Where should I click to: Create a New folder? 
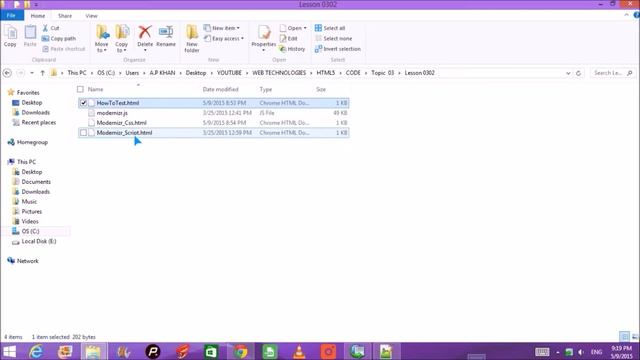pyautogui.click(x=192, y=39)
